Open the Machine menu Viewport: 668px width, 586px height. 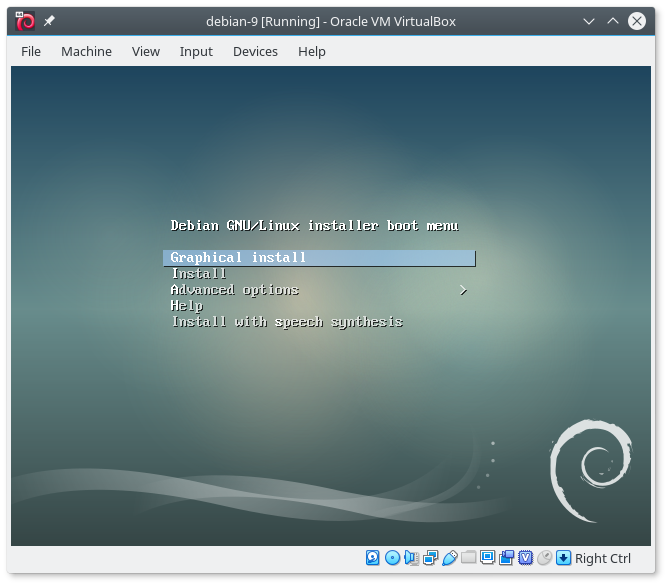point(86,51)
